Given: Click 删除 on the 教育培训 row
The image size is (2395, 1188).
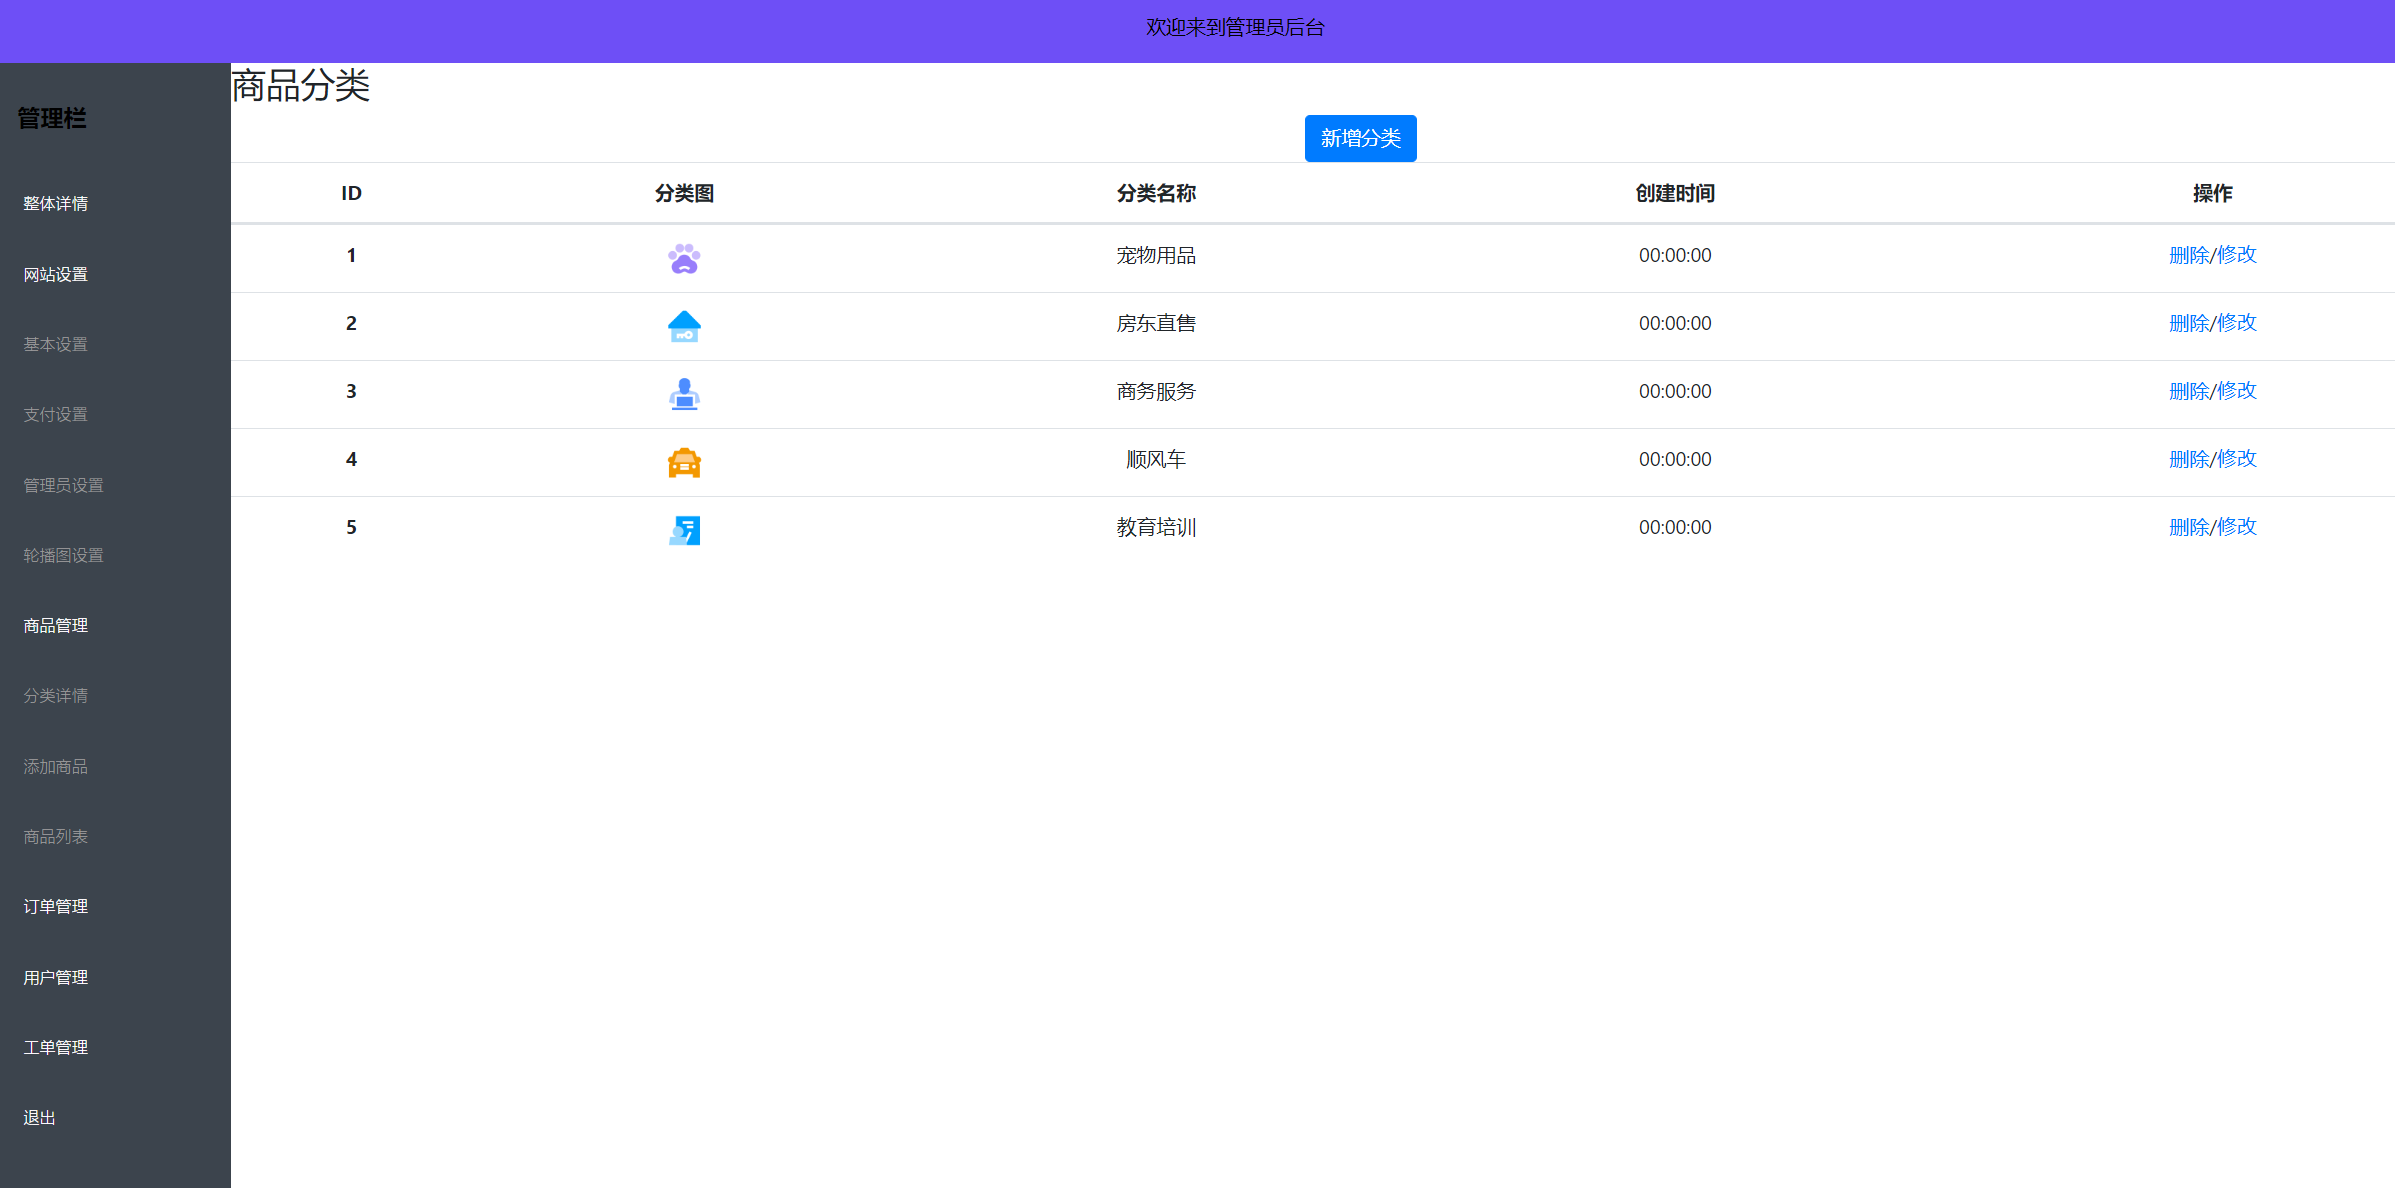Looking at the screenshot, I should point(2190,527).
